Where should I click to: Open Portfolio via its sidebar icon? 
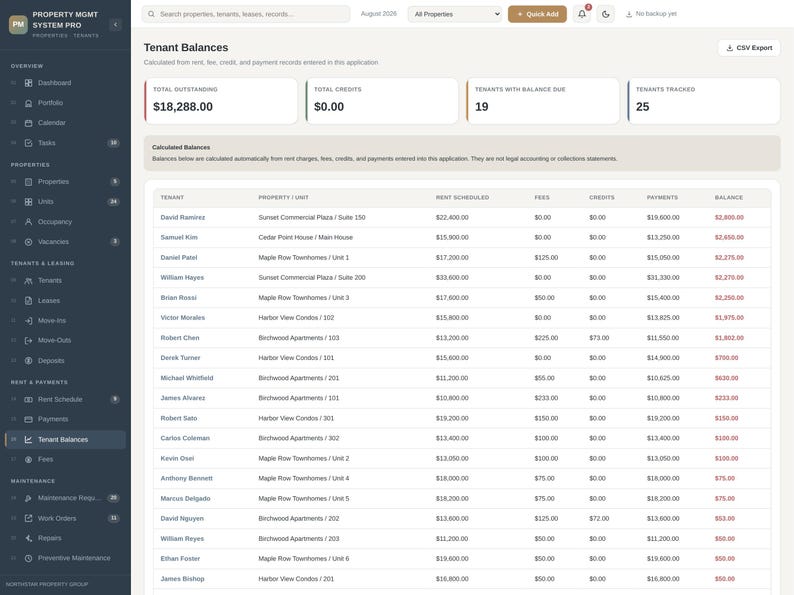28,103
